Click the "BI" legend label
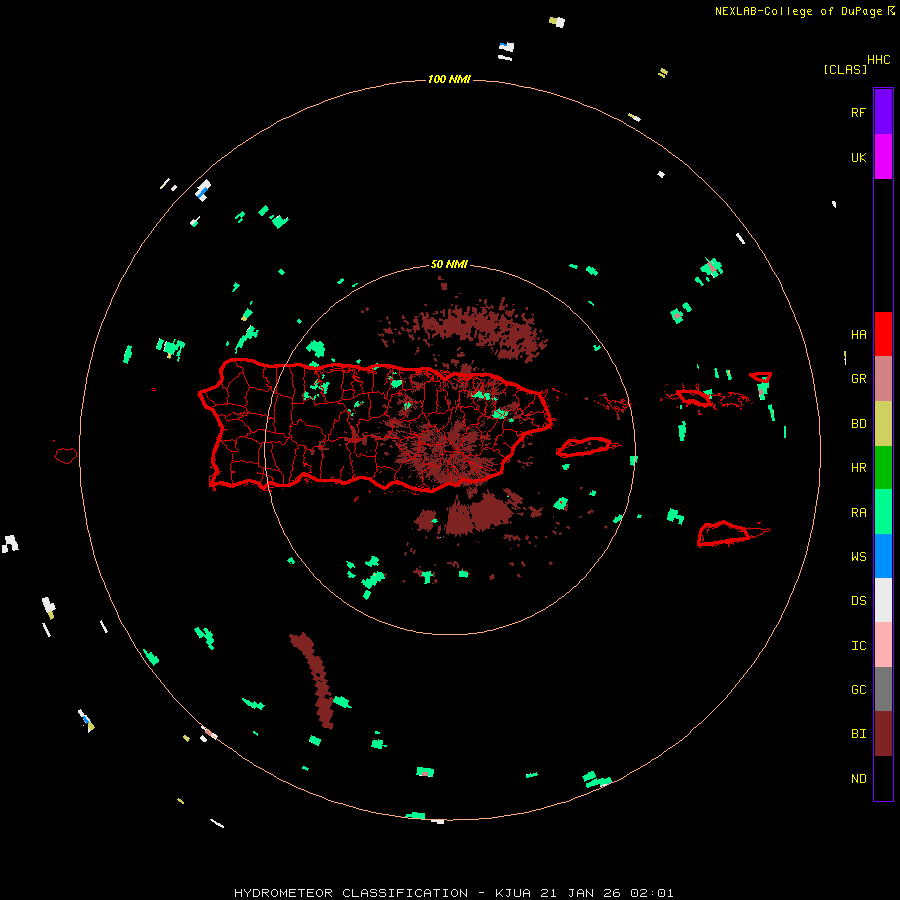This screenshot has width=900, height=900. click(x=858, y=734)
